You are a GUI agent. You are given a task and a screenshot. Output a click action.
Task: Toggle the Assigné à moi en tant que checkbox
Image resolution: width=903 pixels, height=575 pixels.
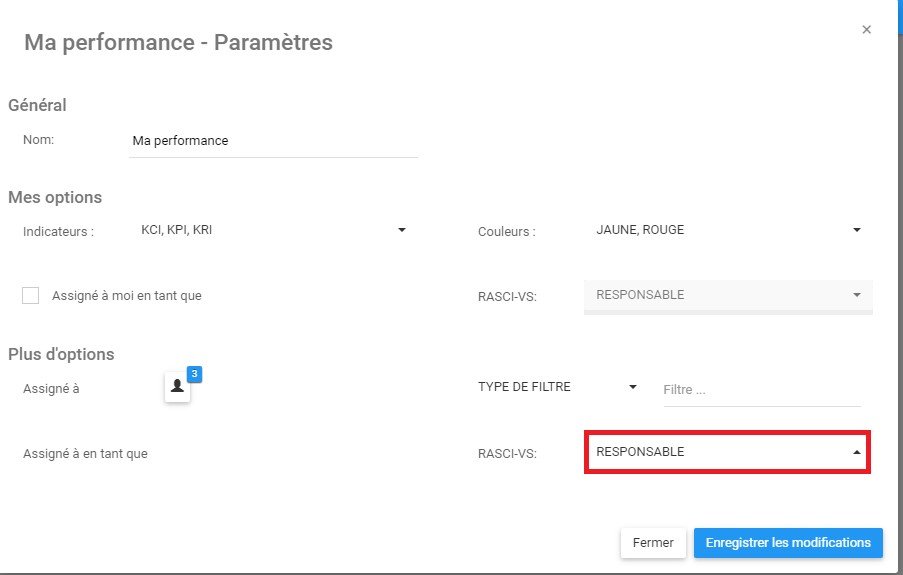(31, 295)
